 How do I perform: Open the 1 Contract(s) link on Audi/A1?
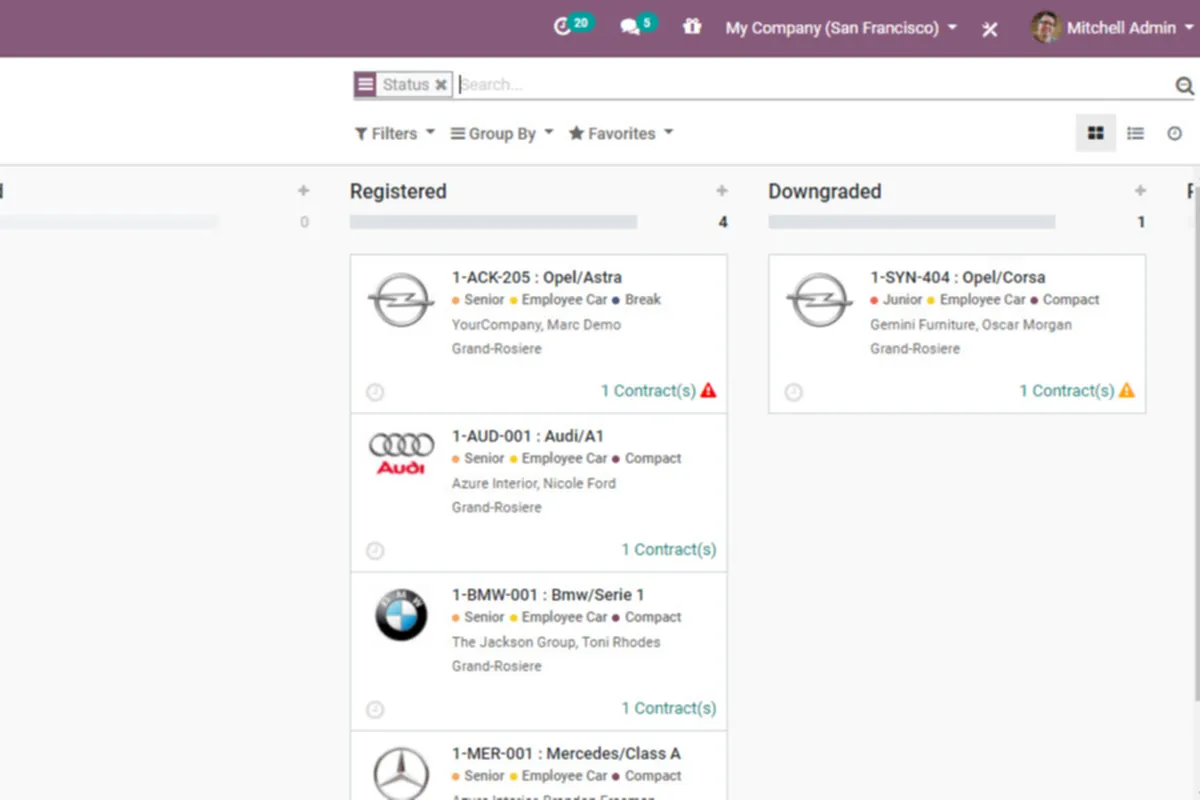(x=669, y=549)
